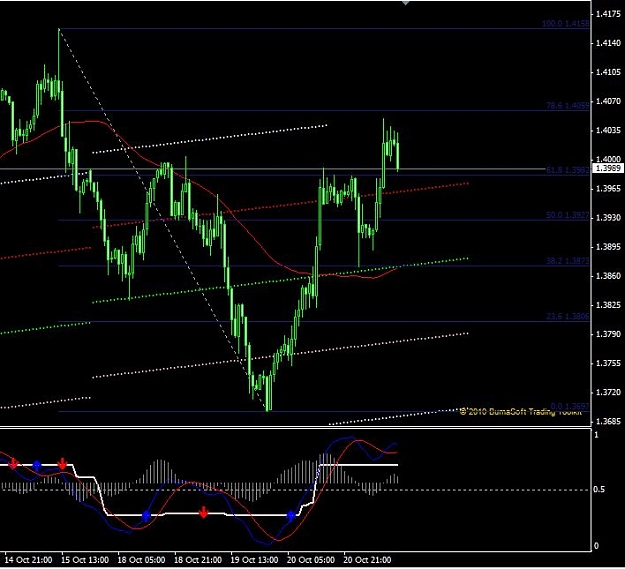Click the Fibonacci anchor at the swing low candle
The height and width of the screenshot is (569, 625).
267,410
